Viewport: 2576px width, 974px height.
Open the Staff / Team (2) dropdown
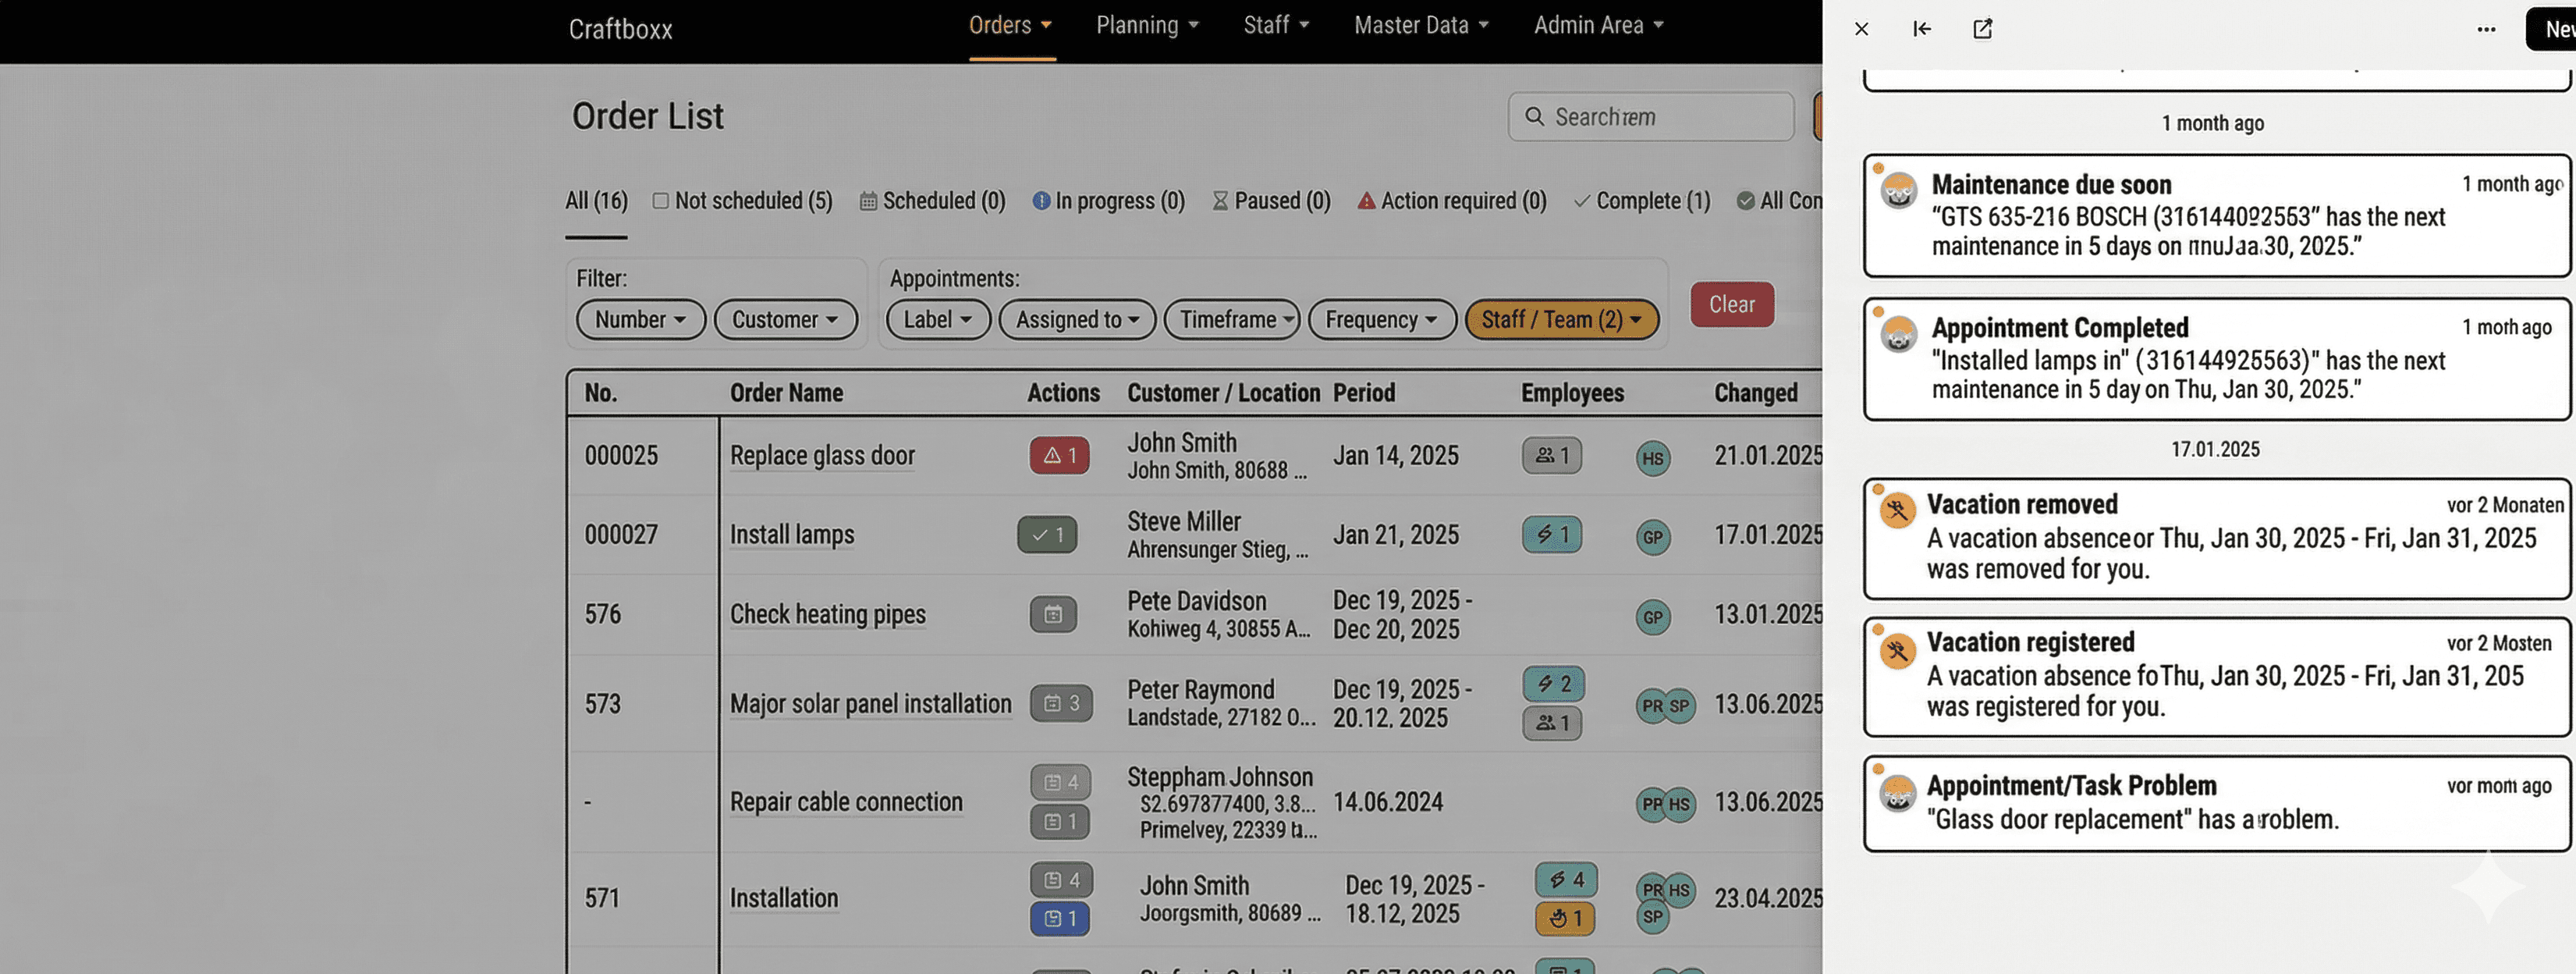1560,320
